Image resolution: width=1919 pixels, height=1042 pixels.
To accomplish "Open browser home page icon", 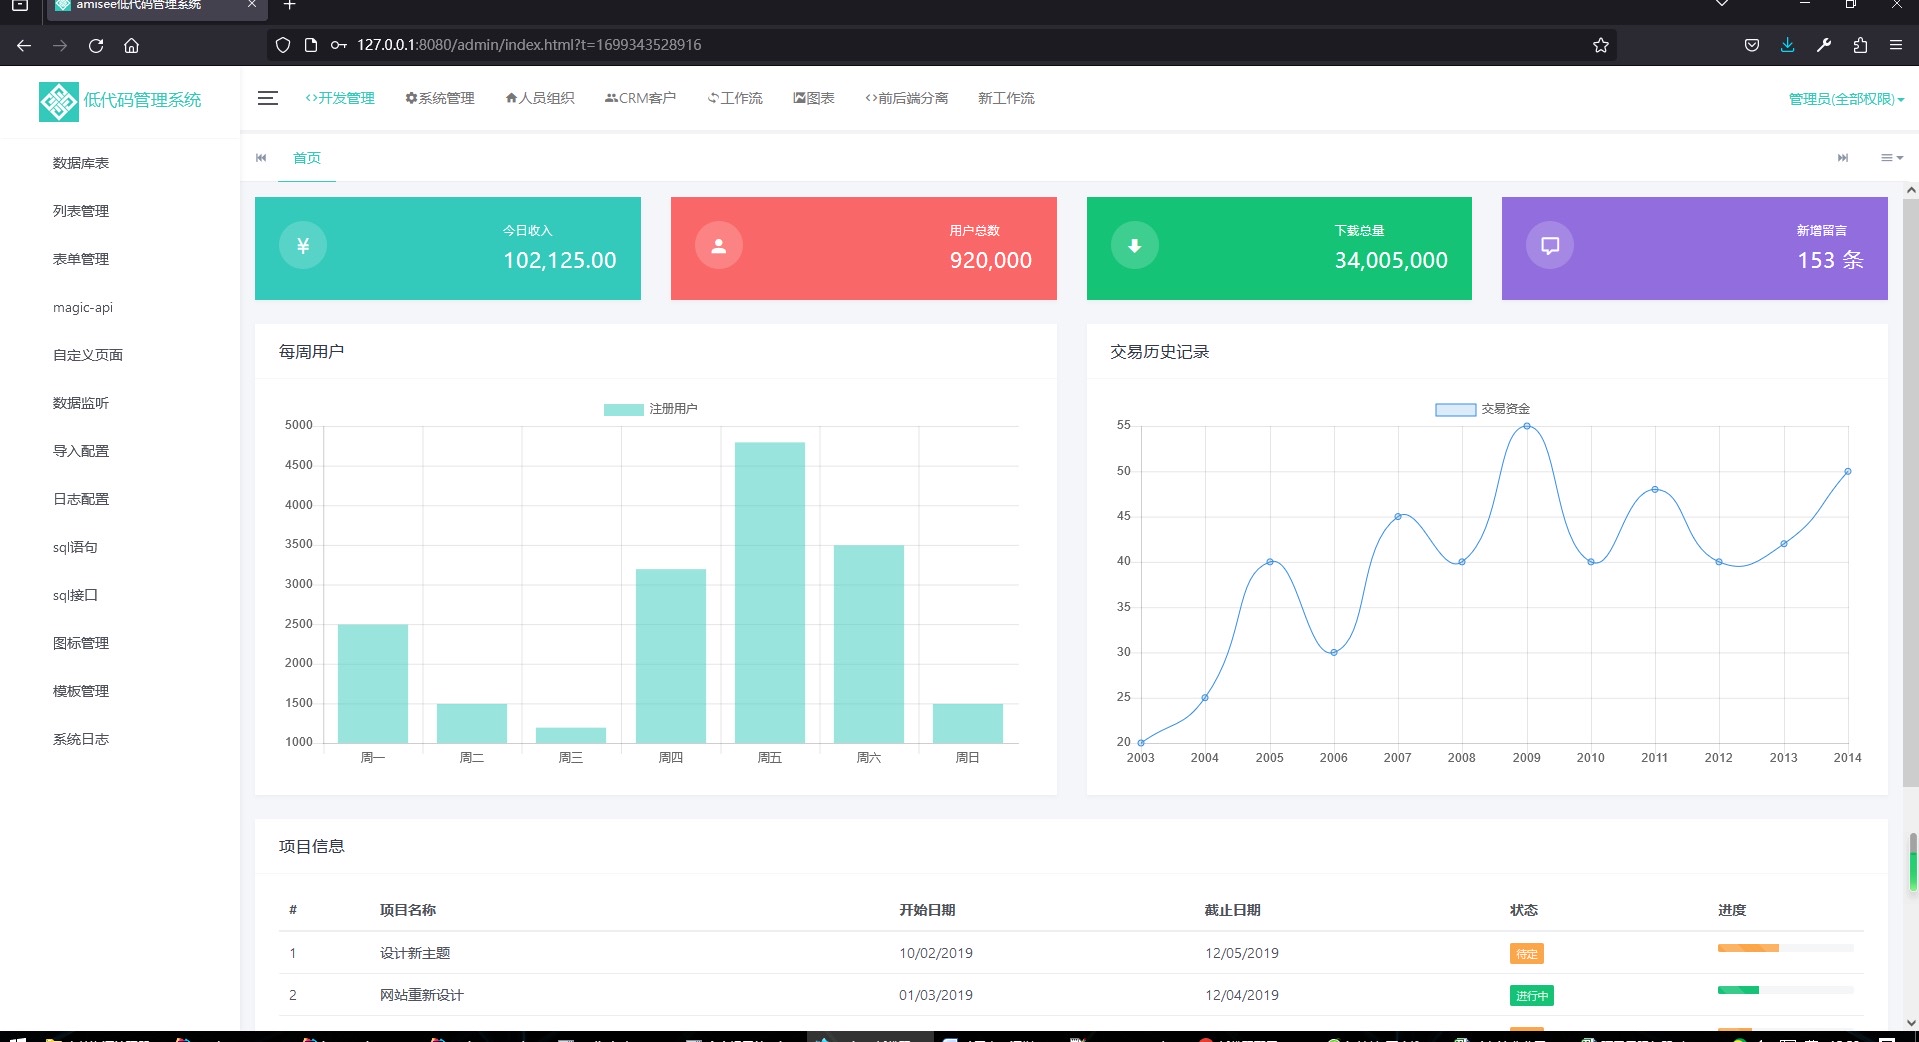I will coord(131,45).
